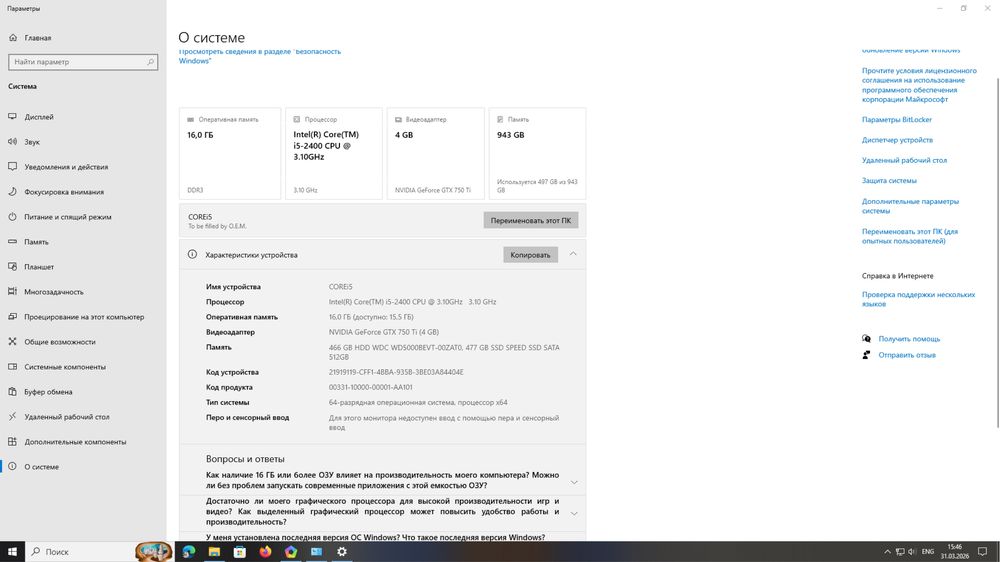Click Получить помощь link

tap(909, 339)
